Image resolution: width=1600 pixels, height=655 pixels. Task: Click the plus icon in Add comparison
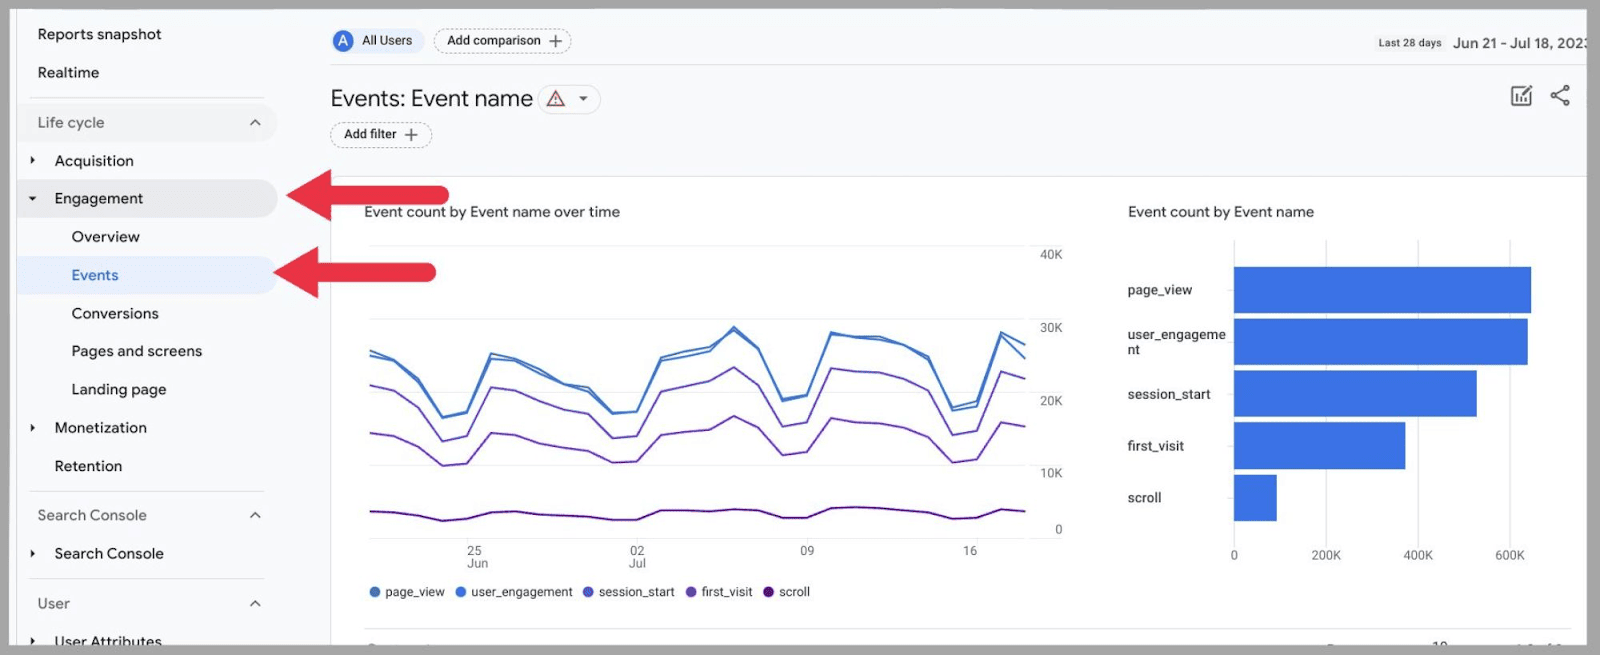556,41
